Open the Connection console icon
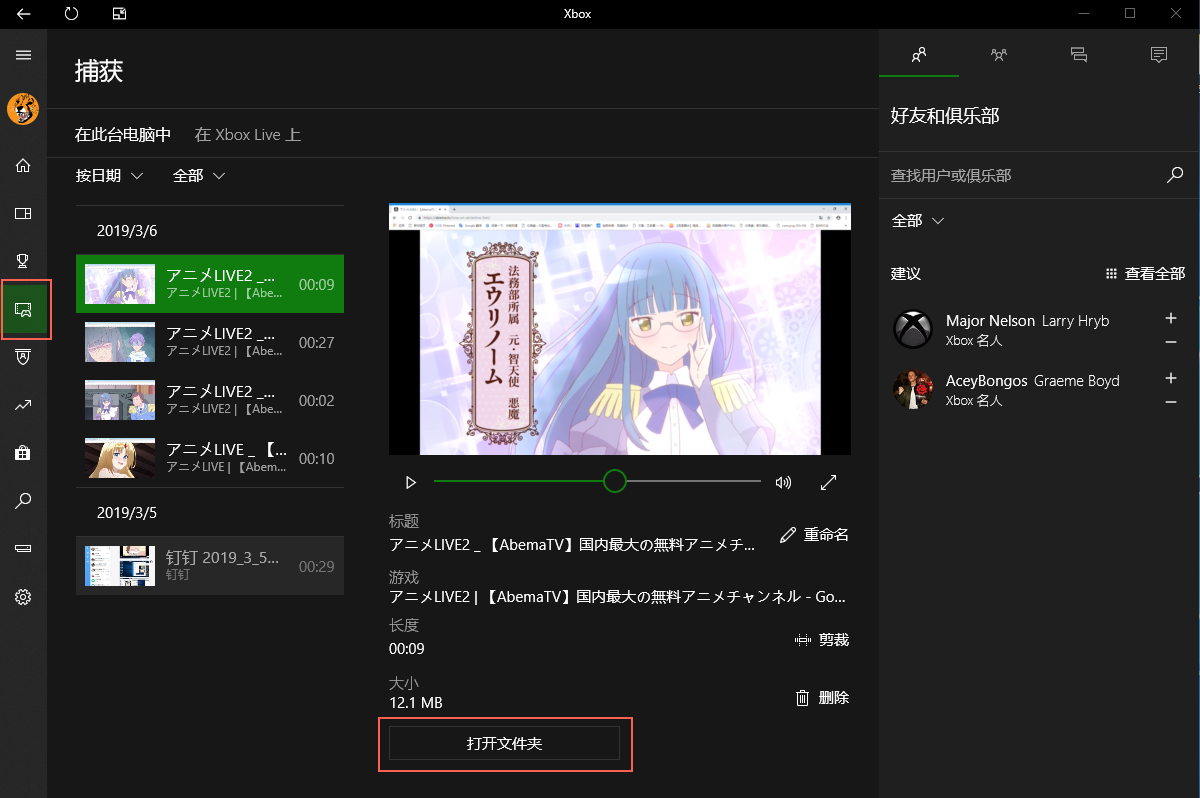1200x798 pixels. pos(23,549)
